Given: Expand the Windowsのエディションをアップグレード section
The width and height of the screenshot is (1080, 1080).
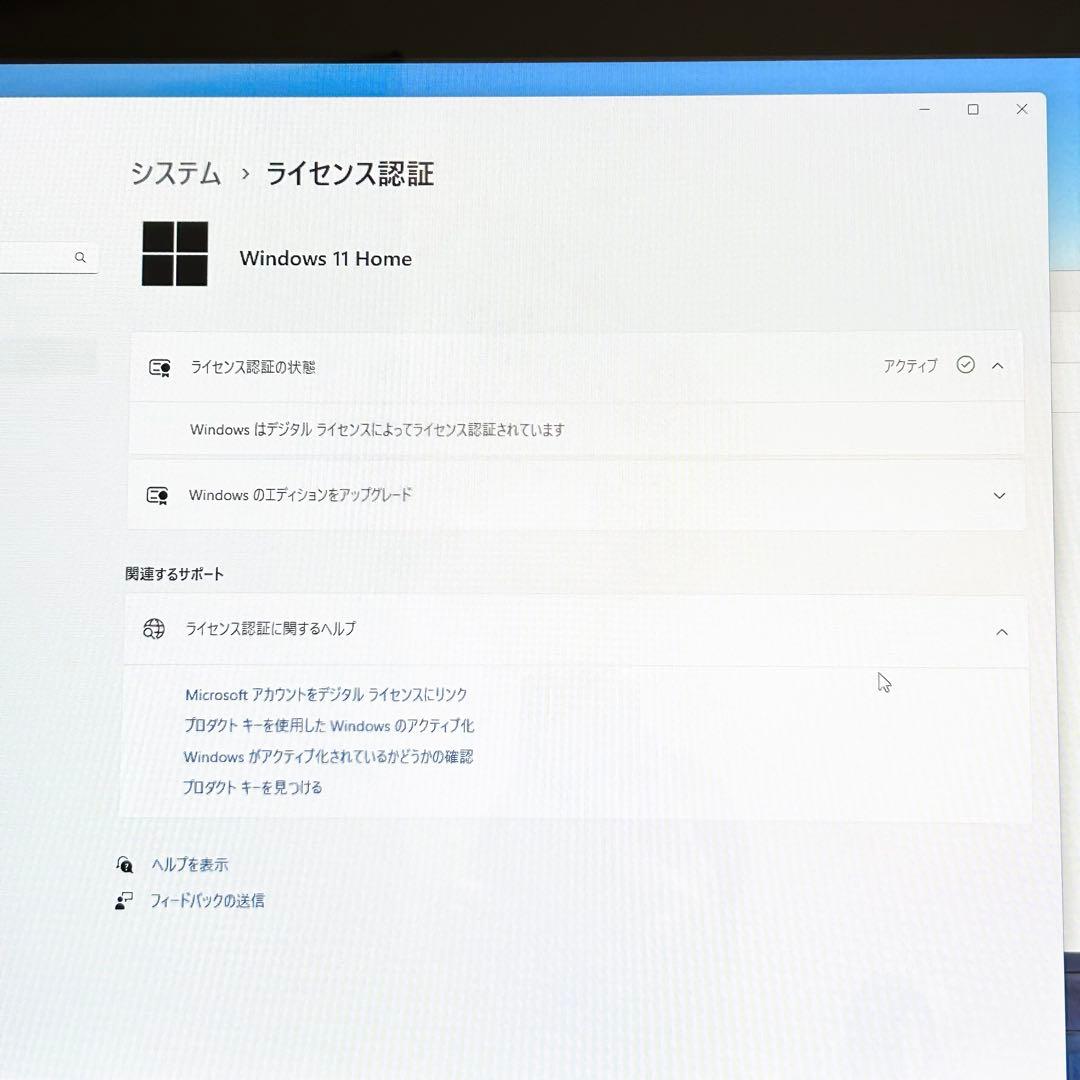Looking at the screenshot, I should (998, 494).
